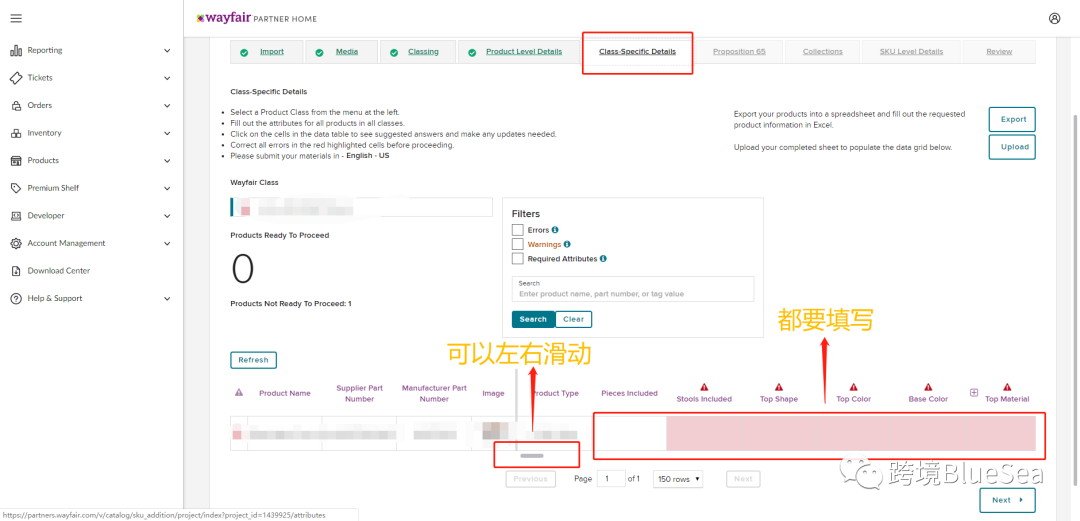Expand the Inventory menu chevron

(167, 133)
